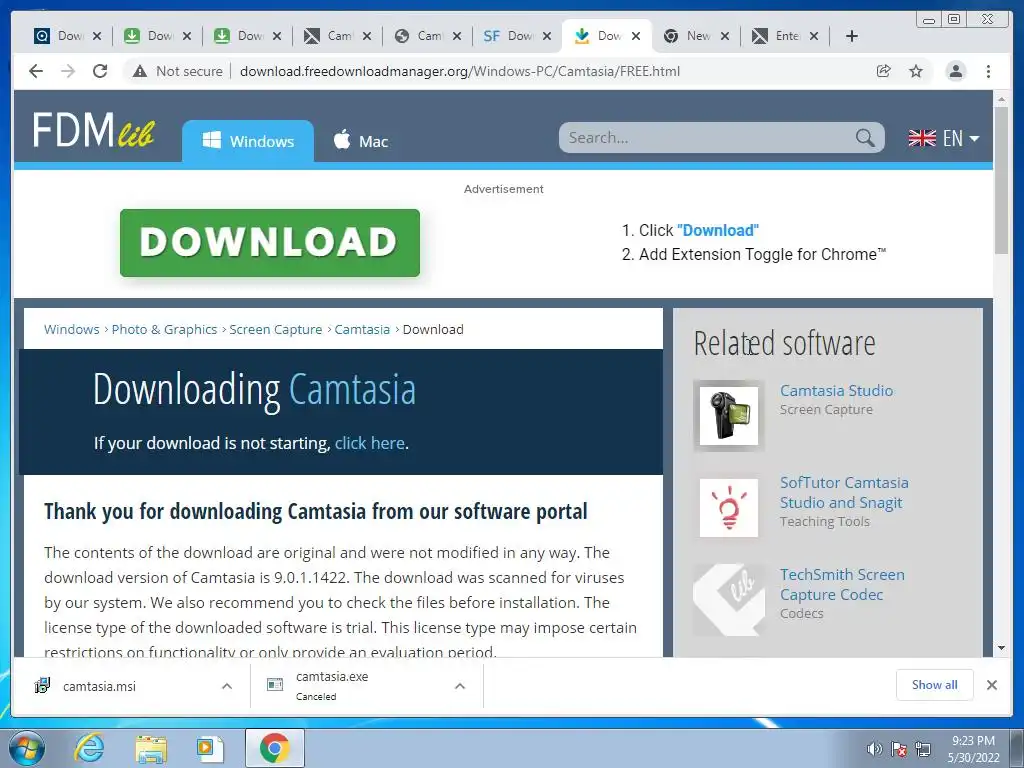Open Windows Explorer folder in taskbar
The image size is (1024, 768).
pyautogui.click(x=151, y=748)
